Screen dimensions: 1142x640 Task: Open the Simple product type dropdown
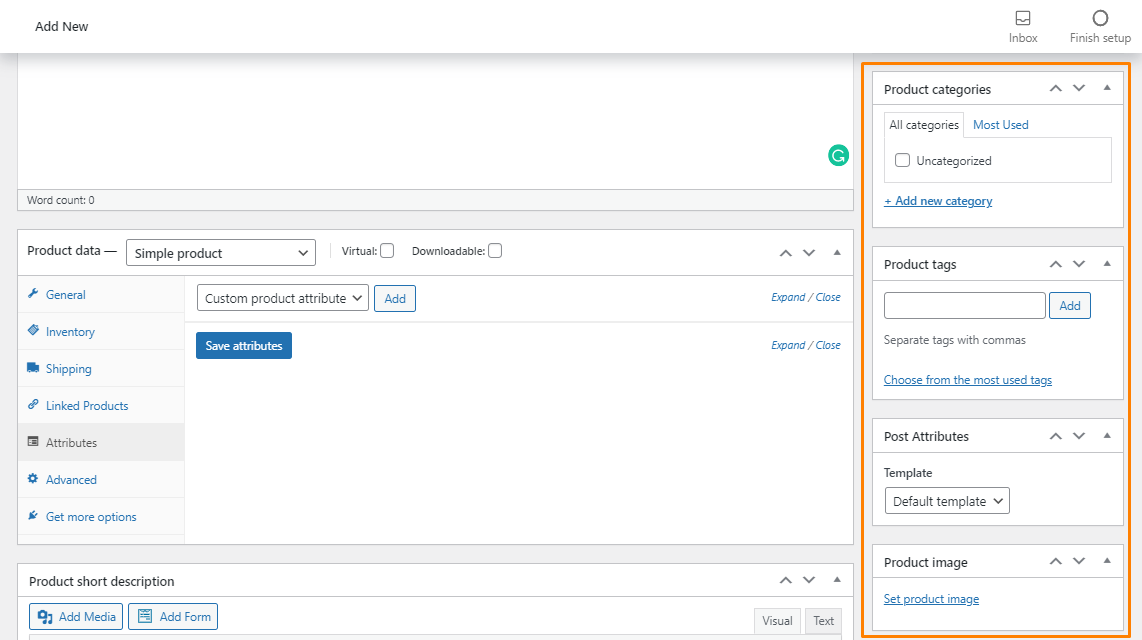[x=221, y=253]
